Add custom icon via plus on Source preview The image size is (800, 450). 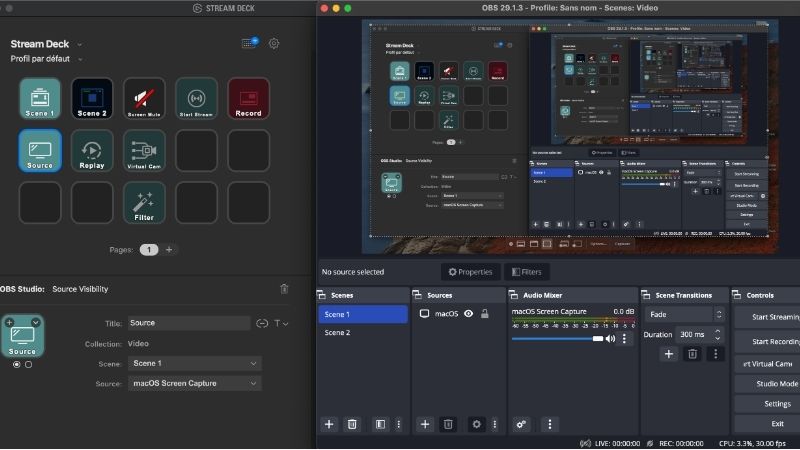click(x=9, y=322)
